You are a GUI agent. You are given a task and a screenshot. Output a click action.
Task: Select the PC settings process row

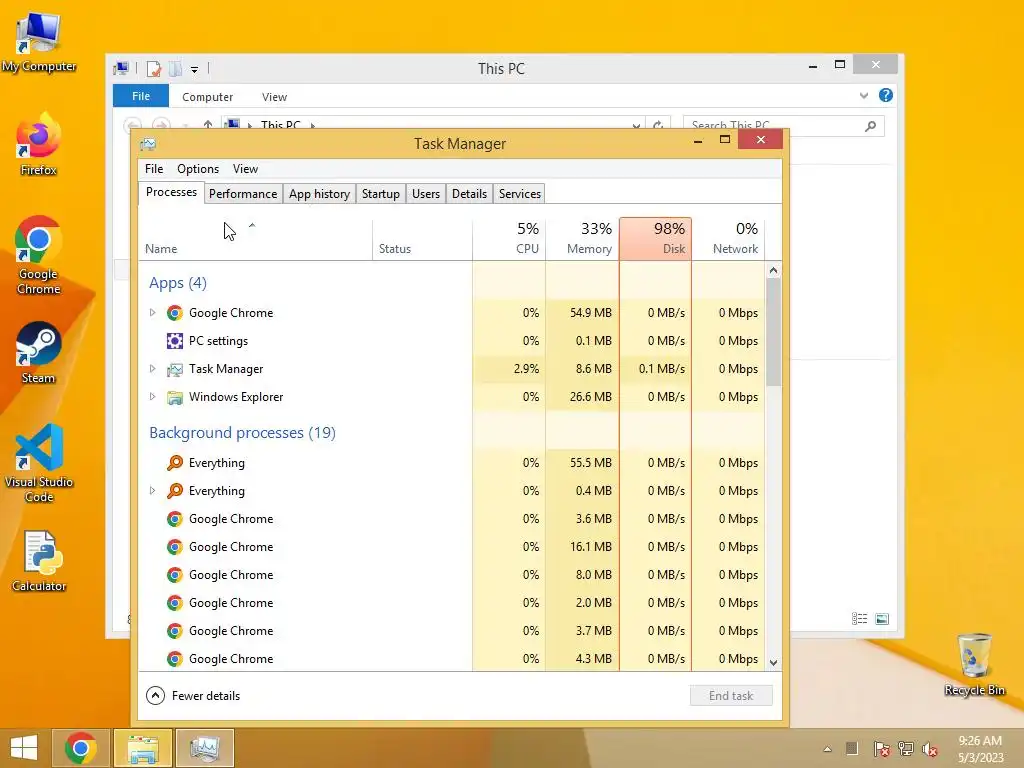coord(451,341)
